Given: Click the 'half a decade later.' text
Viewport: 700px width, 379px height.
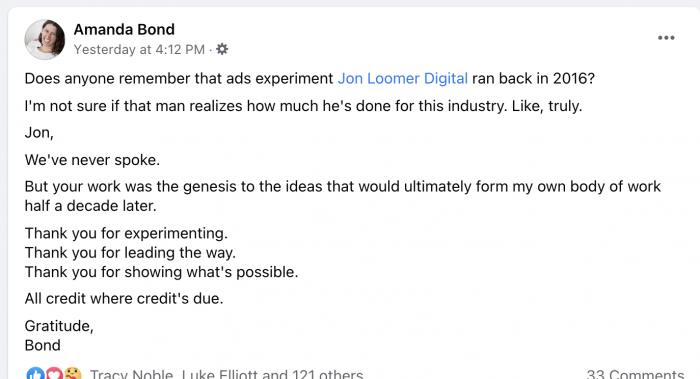Looking at the screenshot, I should pyautogui.click(x=91, y=206).
